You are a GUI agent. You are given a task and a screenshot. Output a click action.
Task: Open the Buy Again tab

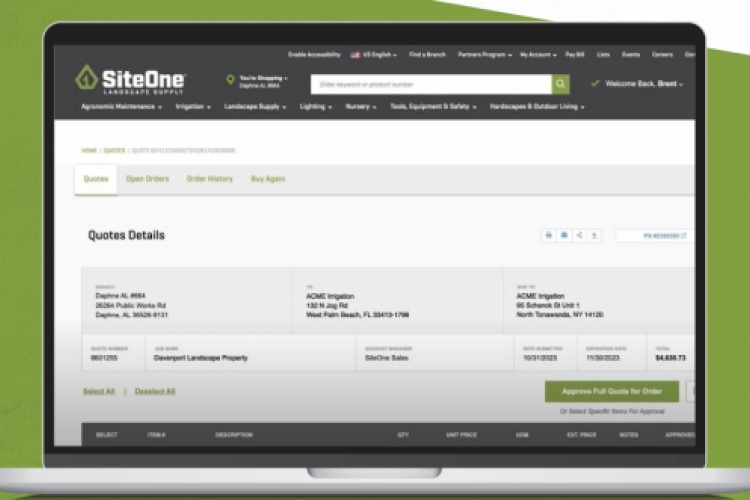pyautogui.click(x=267, y=179)
